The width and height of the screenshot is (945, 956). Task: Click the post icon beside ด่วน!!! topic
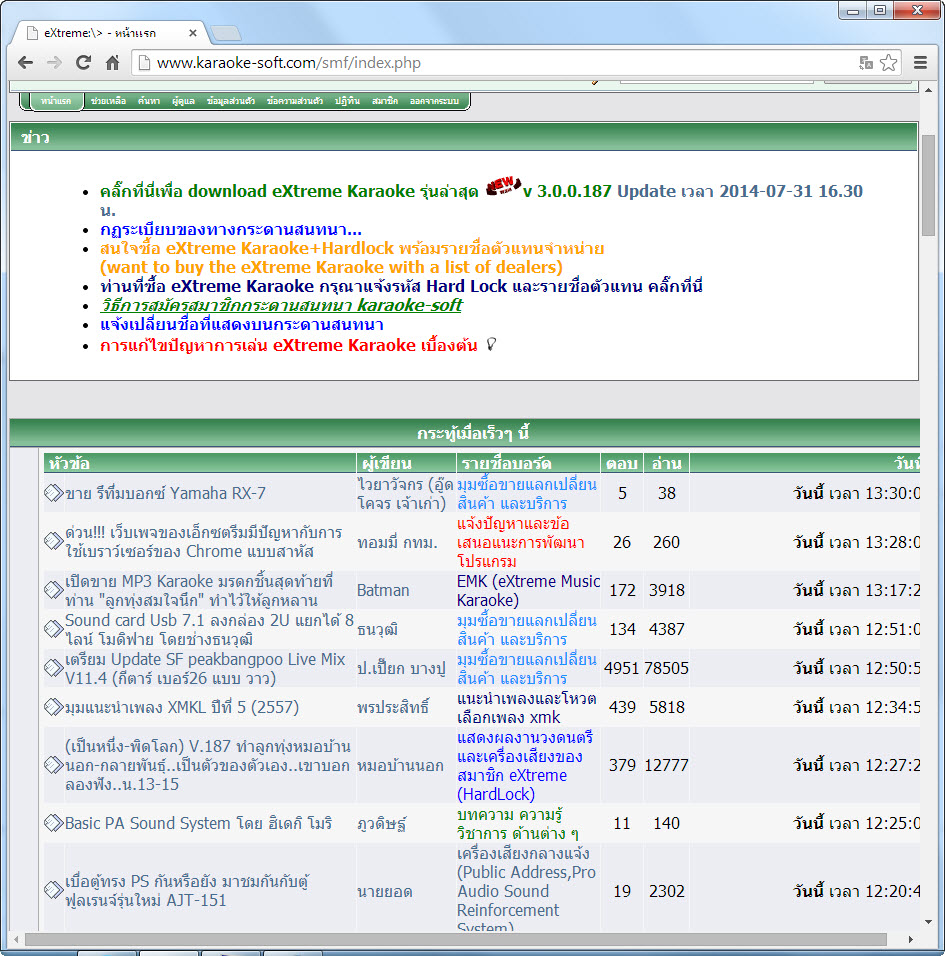[54, 541]
